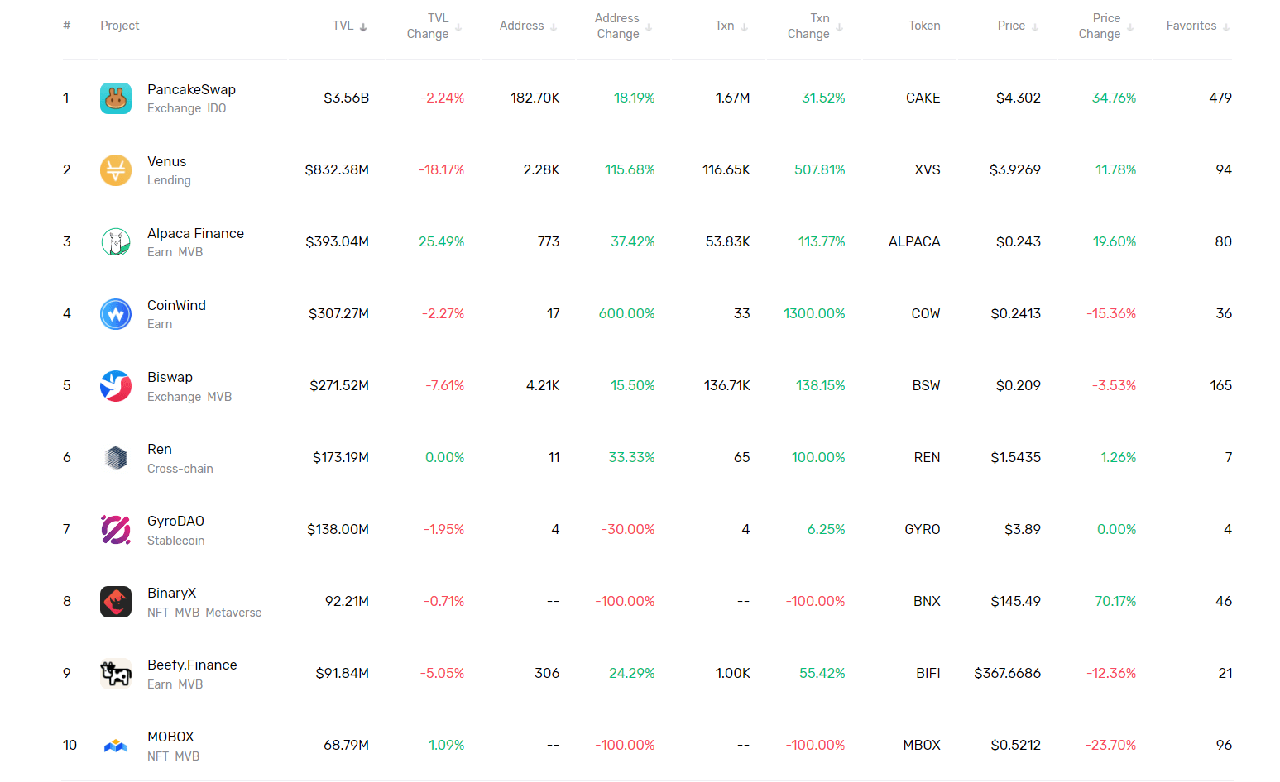Screen dimensions: 1280x782
Task: Click CoinWind txn change 1300.00%
Action: (x=814, y=314)
